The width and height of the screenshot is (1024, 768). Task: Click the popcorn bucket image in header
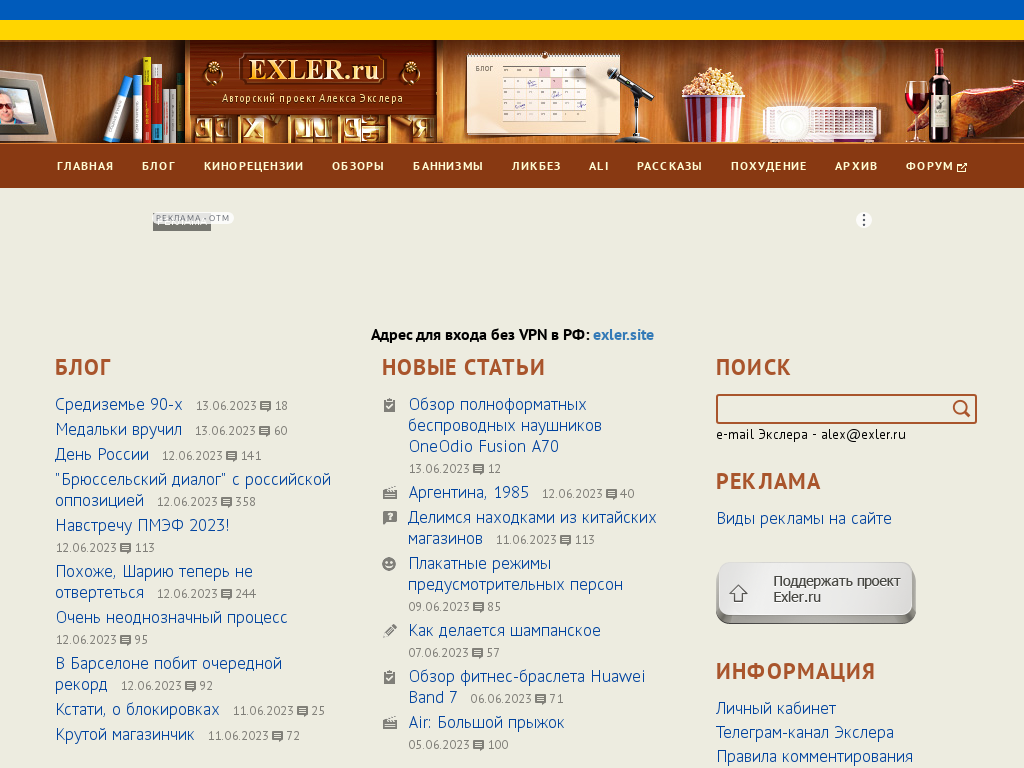click(712, 104)
